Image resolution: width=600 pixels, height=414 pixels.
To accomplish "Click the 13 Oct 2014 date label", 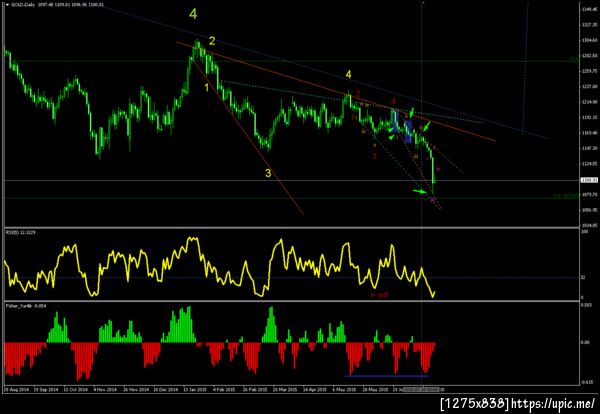I will (76, 390).
